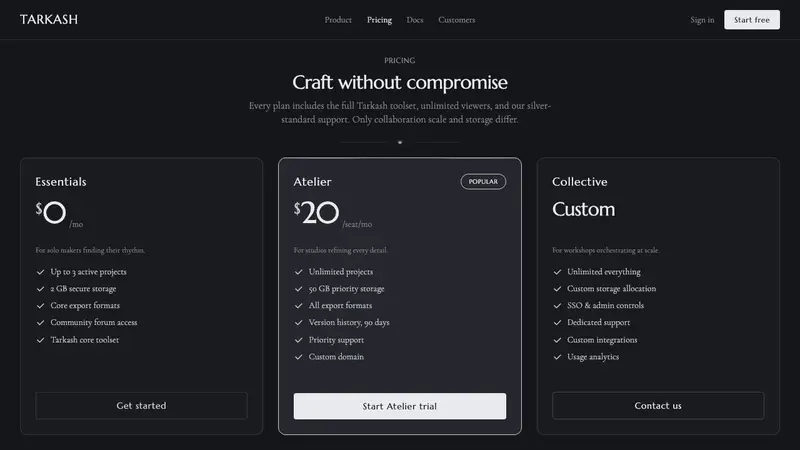
Task: Click checkmark beside Unlimited everything
Action: coord(557,272)
